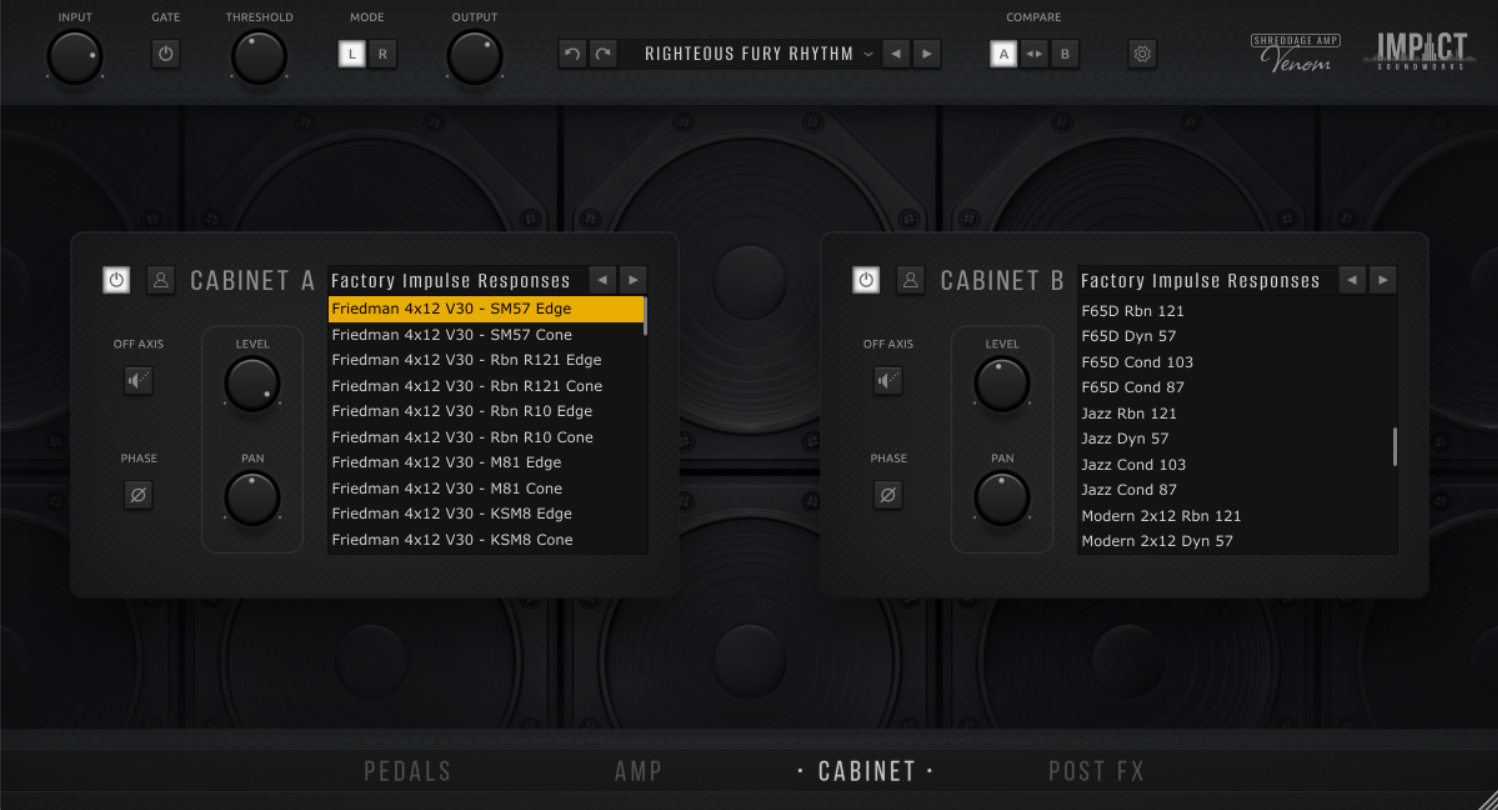Screen dimensions: 1498x810
Task: Switch to the Post FX tab
Action: click(1096, 771)
